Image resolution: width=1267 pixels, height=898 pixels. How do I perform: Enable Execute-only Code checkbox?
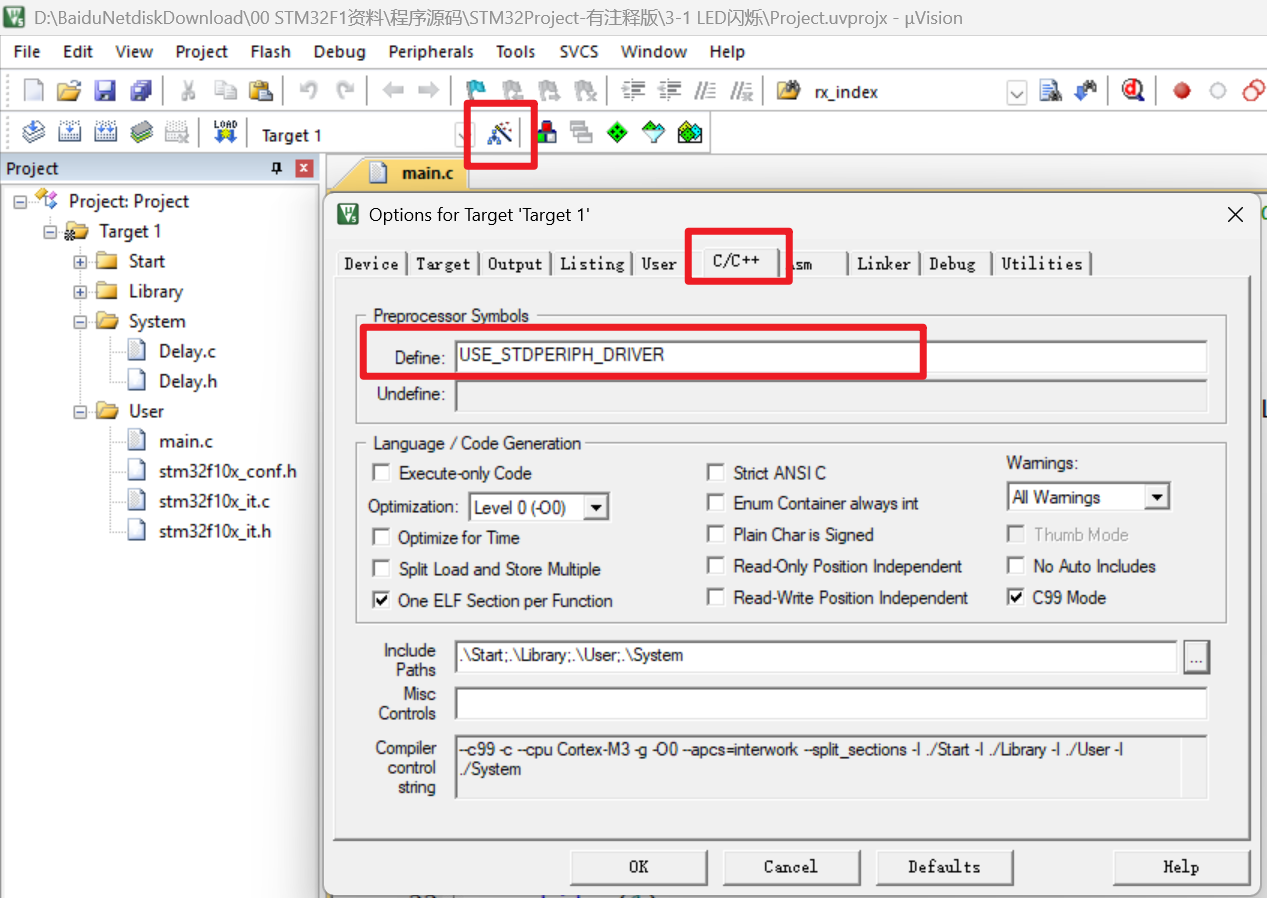click(x=381, y=473)
